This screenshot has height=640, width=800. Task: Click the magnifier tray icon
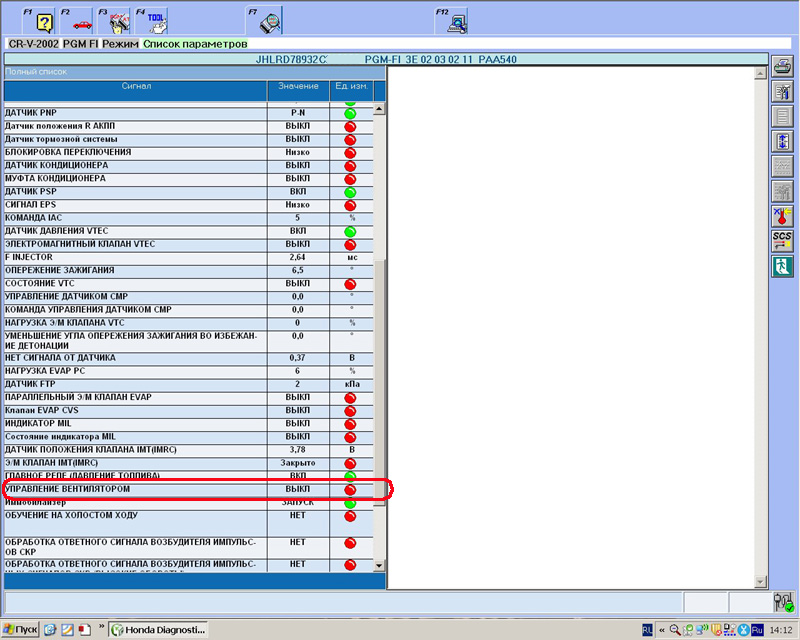click(x=675, y=630)
